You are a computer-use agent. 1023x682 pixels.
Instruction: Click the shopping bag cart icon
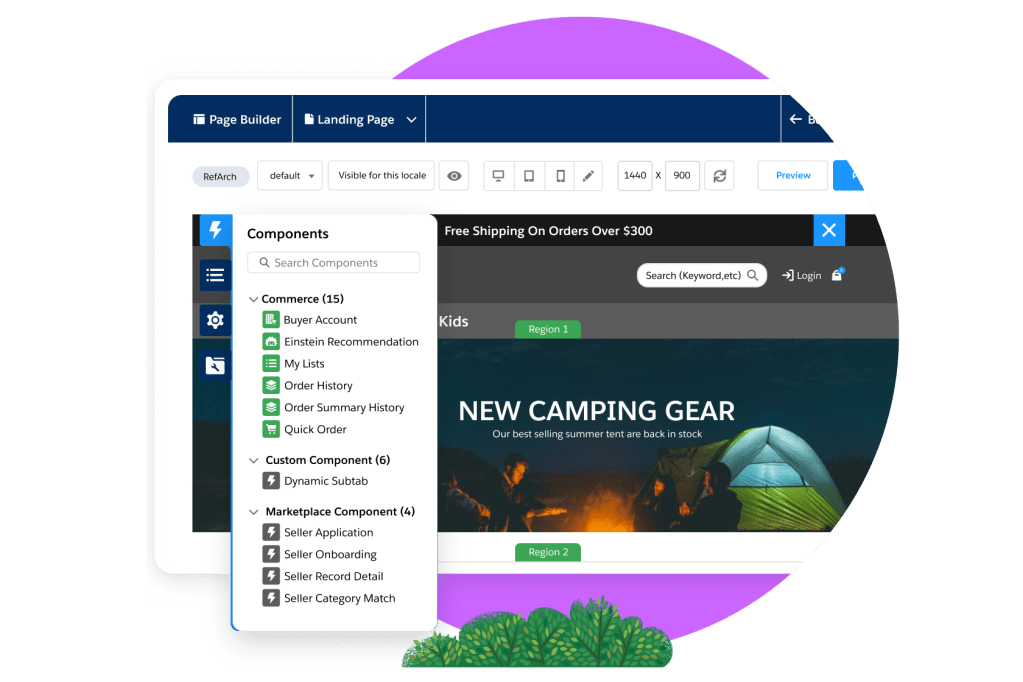tap(837, 275)
